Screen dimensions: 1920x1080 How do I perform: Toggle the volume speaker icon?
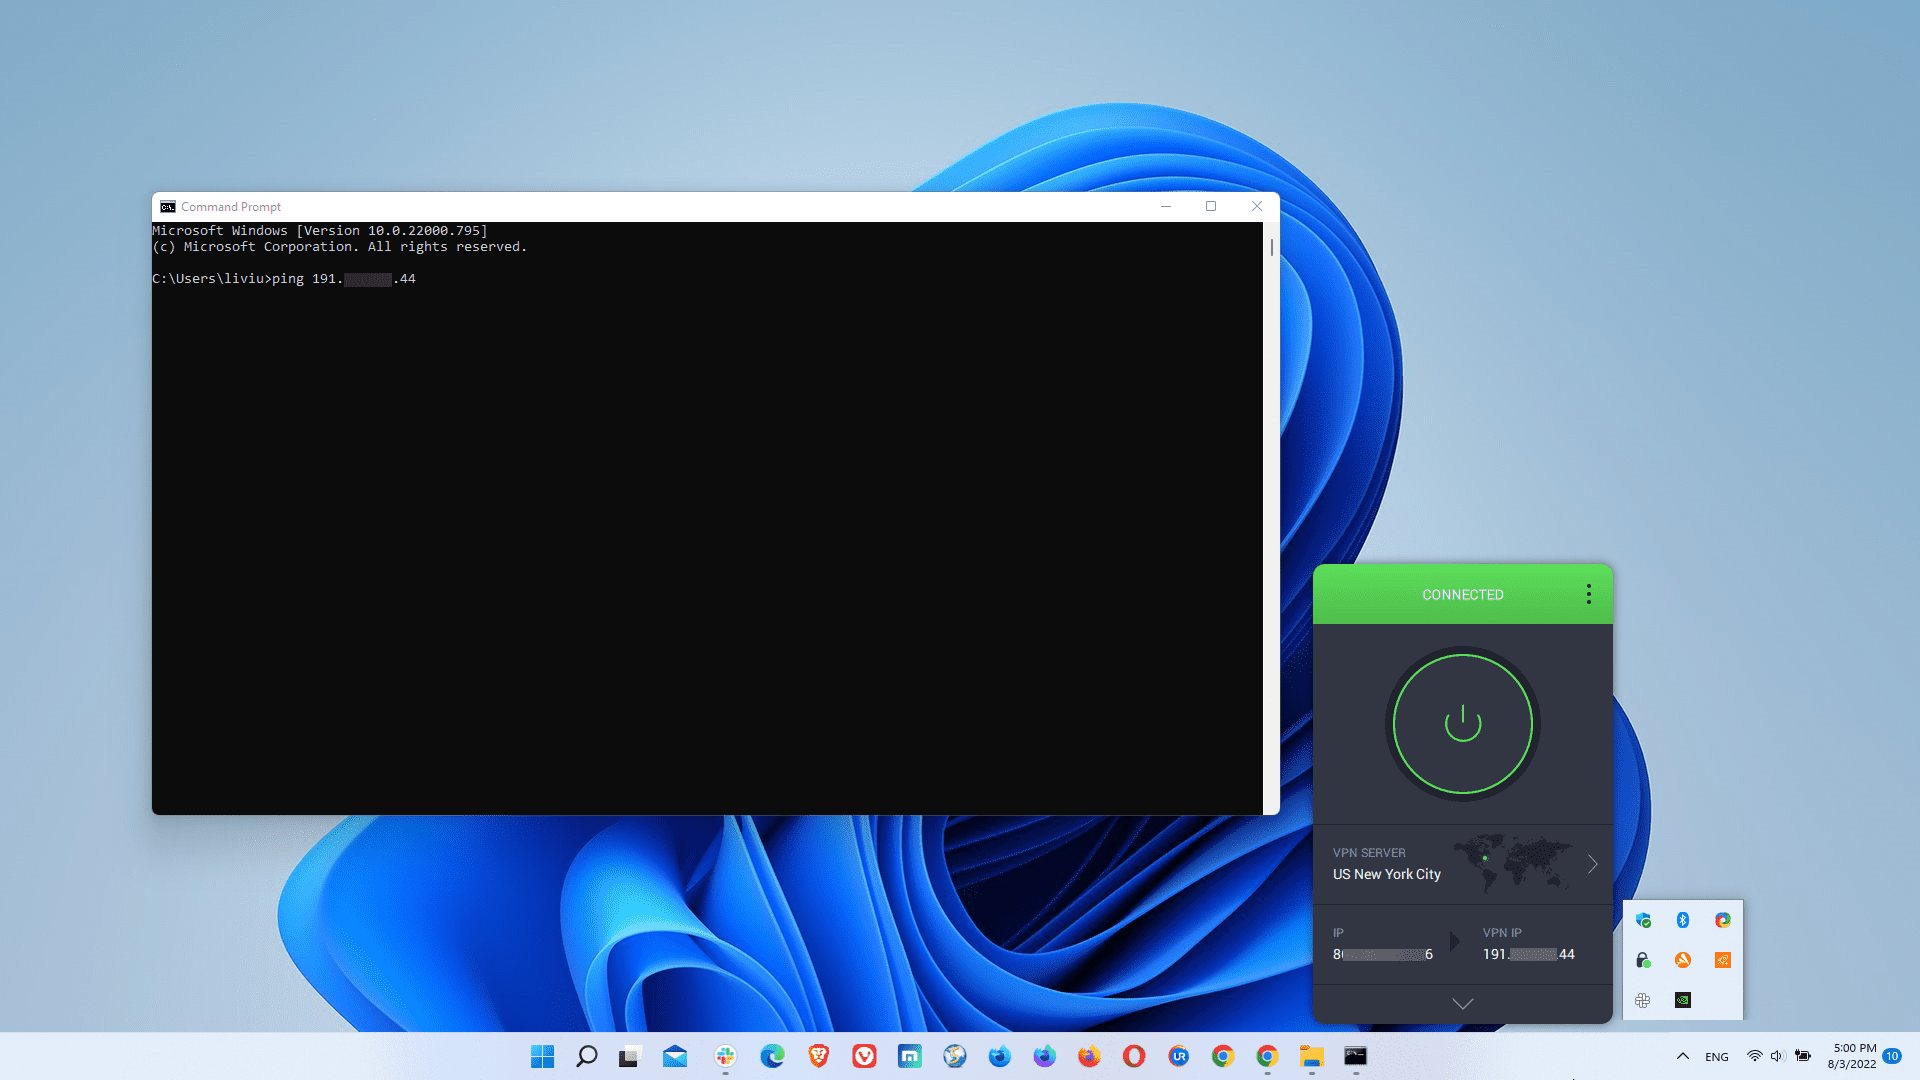pos(1777,1056)
